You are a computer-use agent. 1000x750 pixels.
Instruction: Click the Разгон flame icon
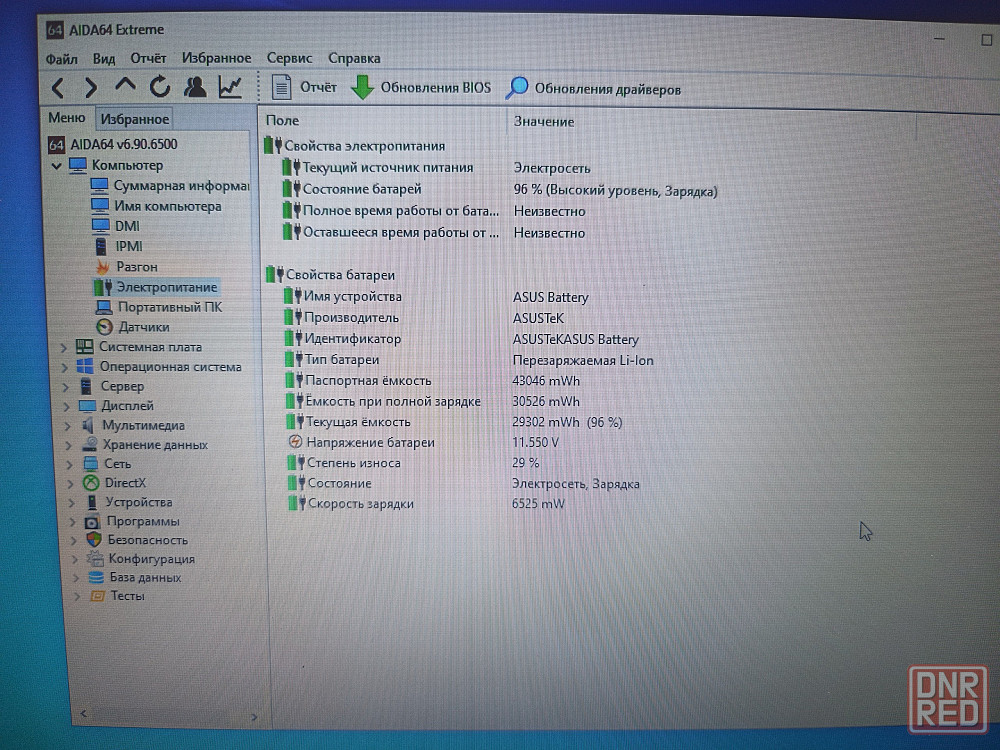(102, 267)
